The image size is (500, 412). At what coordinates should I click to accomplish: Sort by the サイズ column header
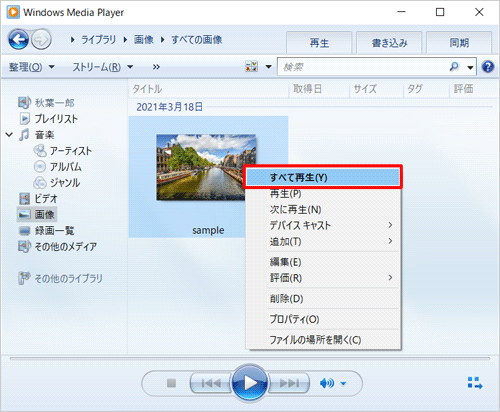(376, 89)
